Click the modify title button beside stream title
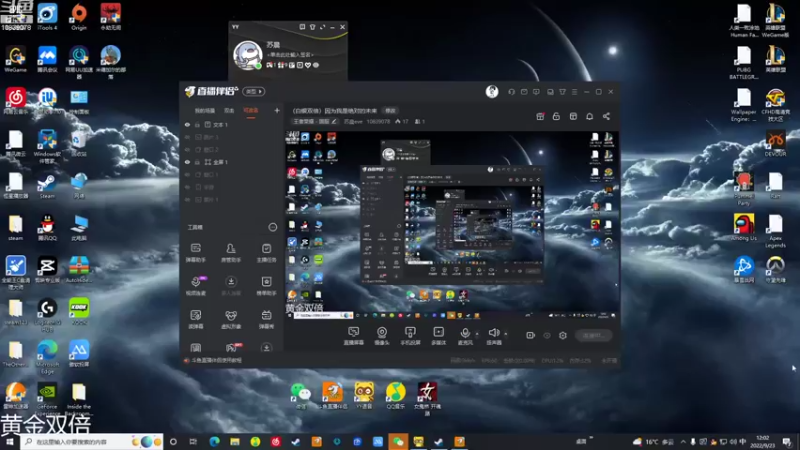The image size is (800, 450). pos(390,110)
